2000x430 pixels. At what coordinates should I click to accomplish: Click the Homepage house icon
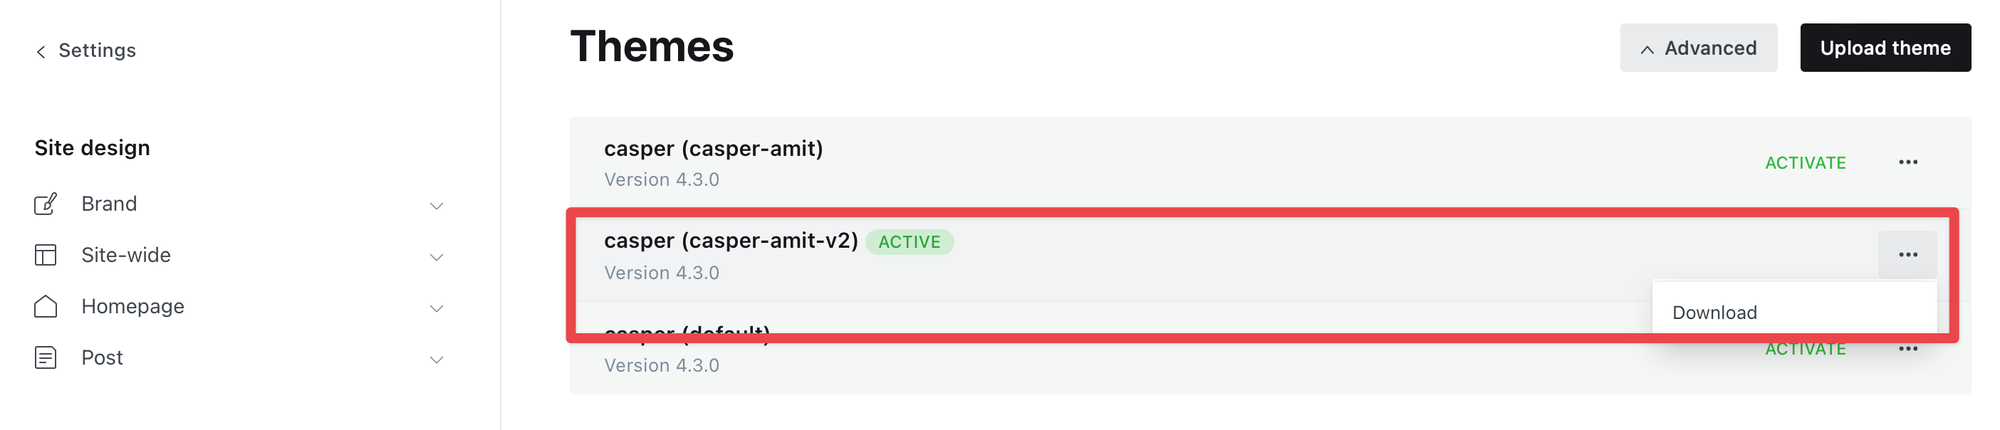(x=46, y=306)
